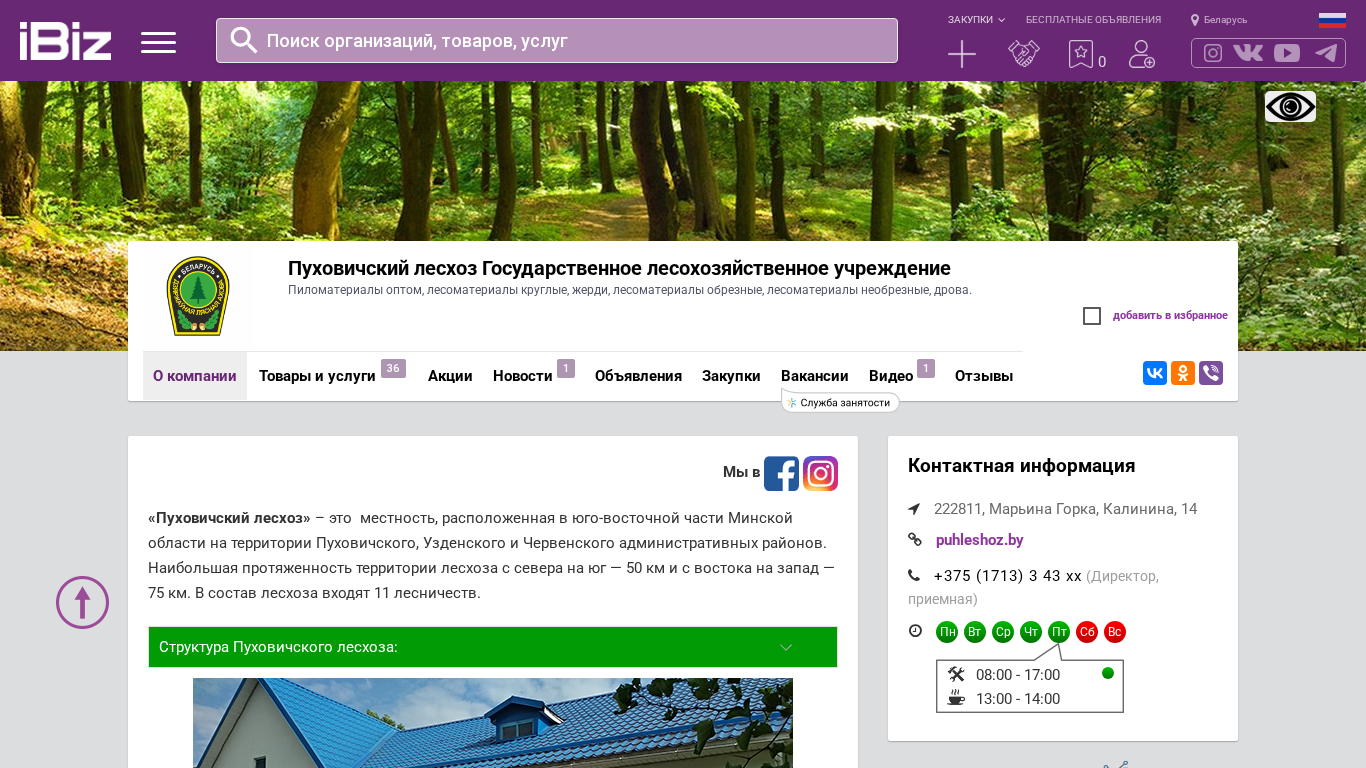Open iBiz Telegram from the header
Screen dimensions: 1366x768
(x=1326, y=53)
